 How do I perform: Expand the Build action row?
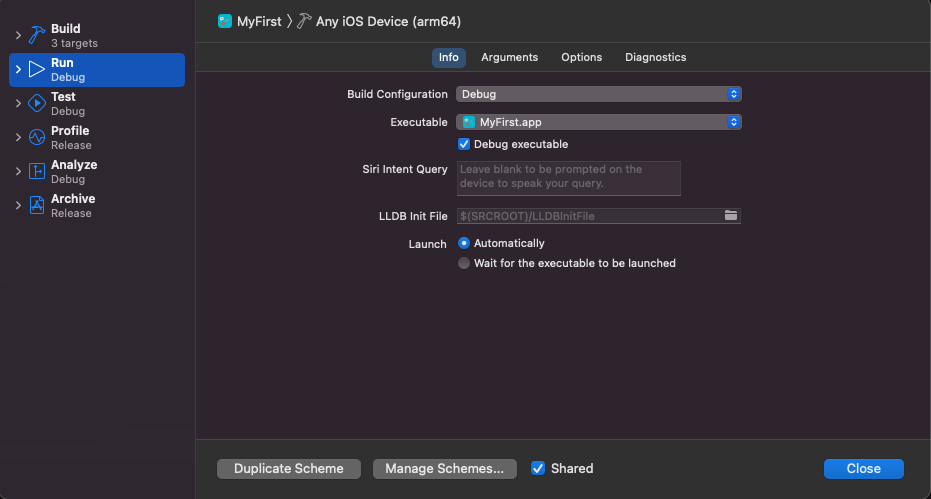(18, 36)
